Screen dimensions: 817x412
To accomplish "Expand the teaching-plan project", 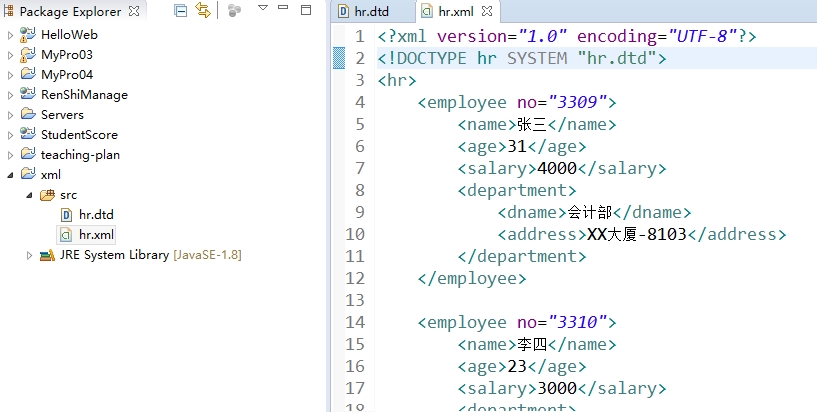I will (10, 155).
